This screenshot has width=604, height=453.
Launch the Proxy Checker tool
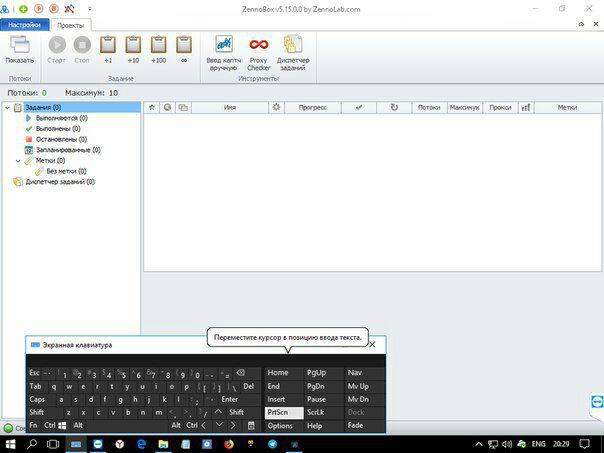[x=259, y=49]
